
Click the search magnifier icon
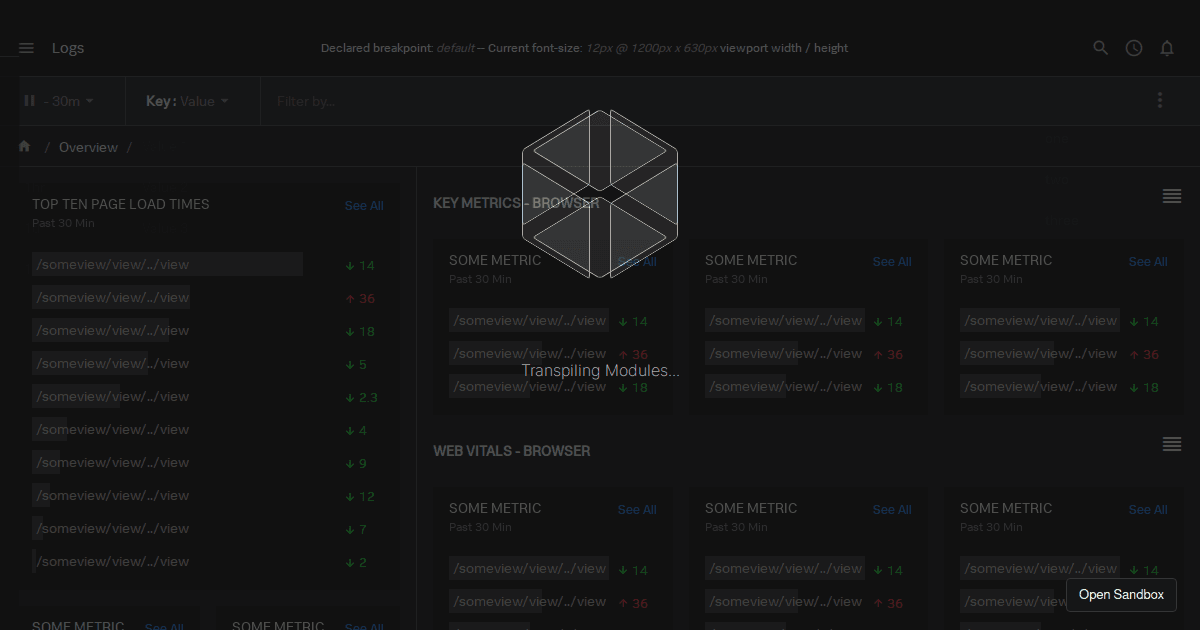point(1101,48)
